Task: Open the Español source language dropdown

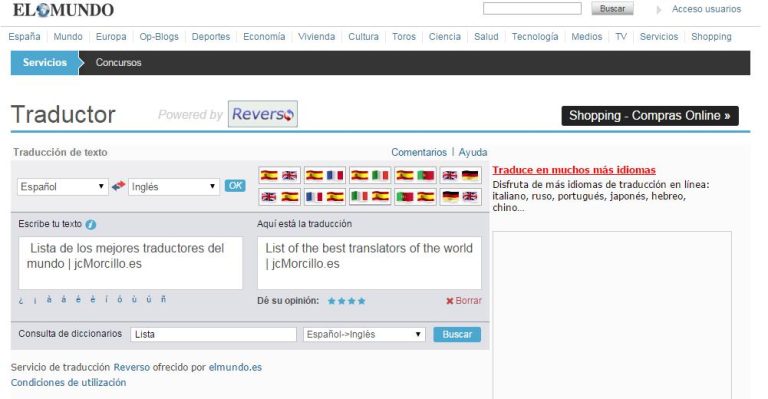Action: pyautogui.click(x=62, y=187)
